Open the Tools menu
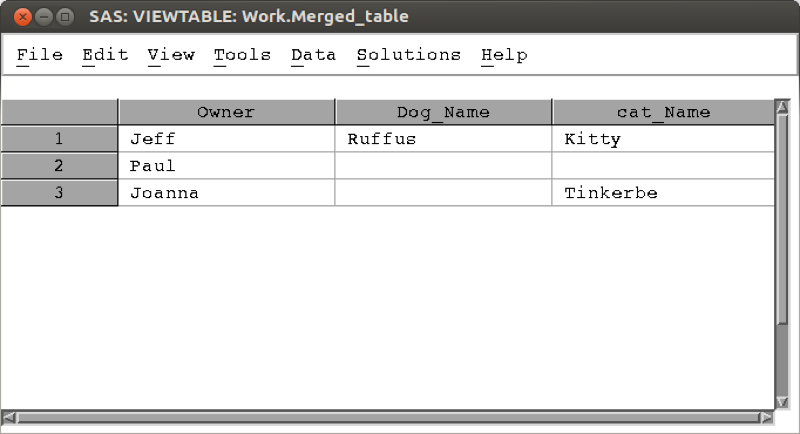Screen dimensions: 800x434 (x=242, y=55)
